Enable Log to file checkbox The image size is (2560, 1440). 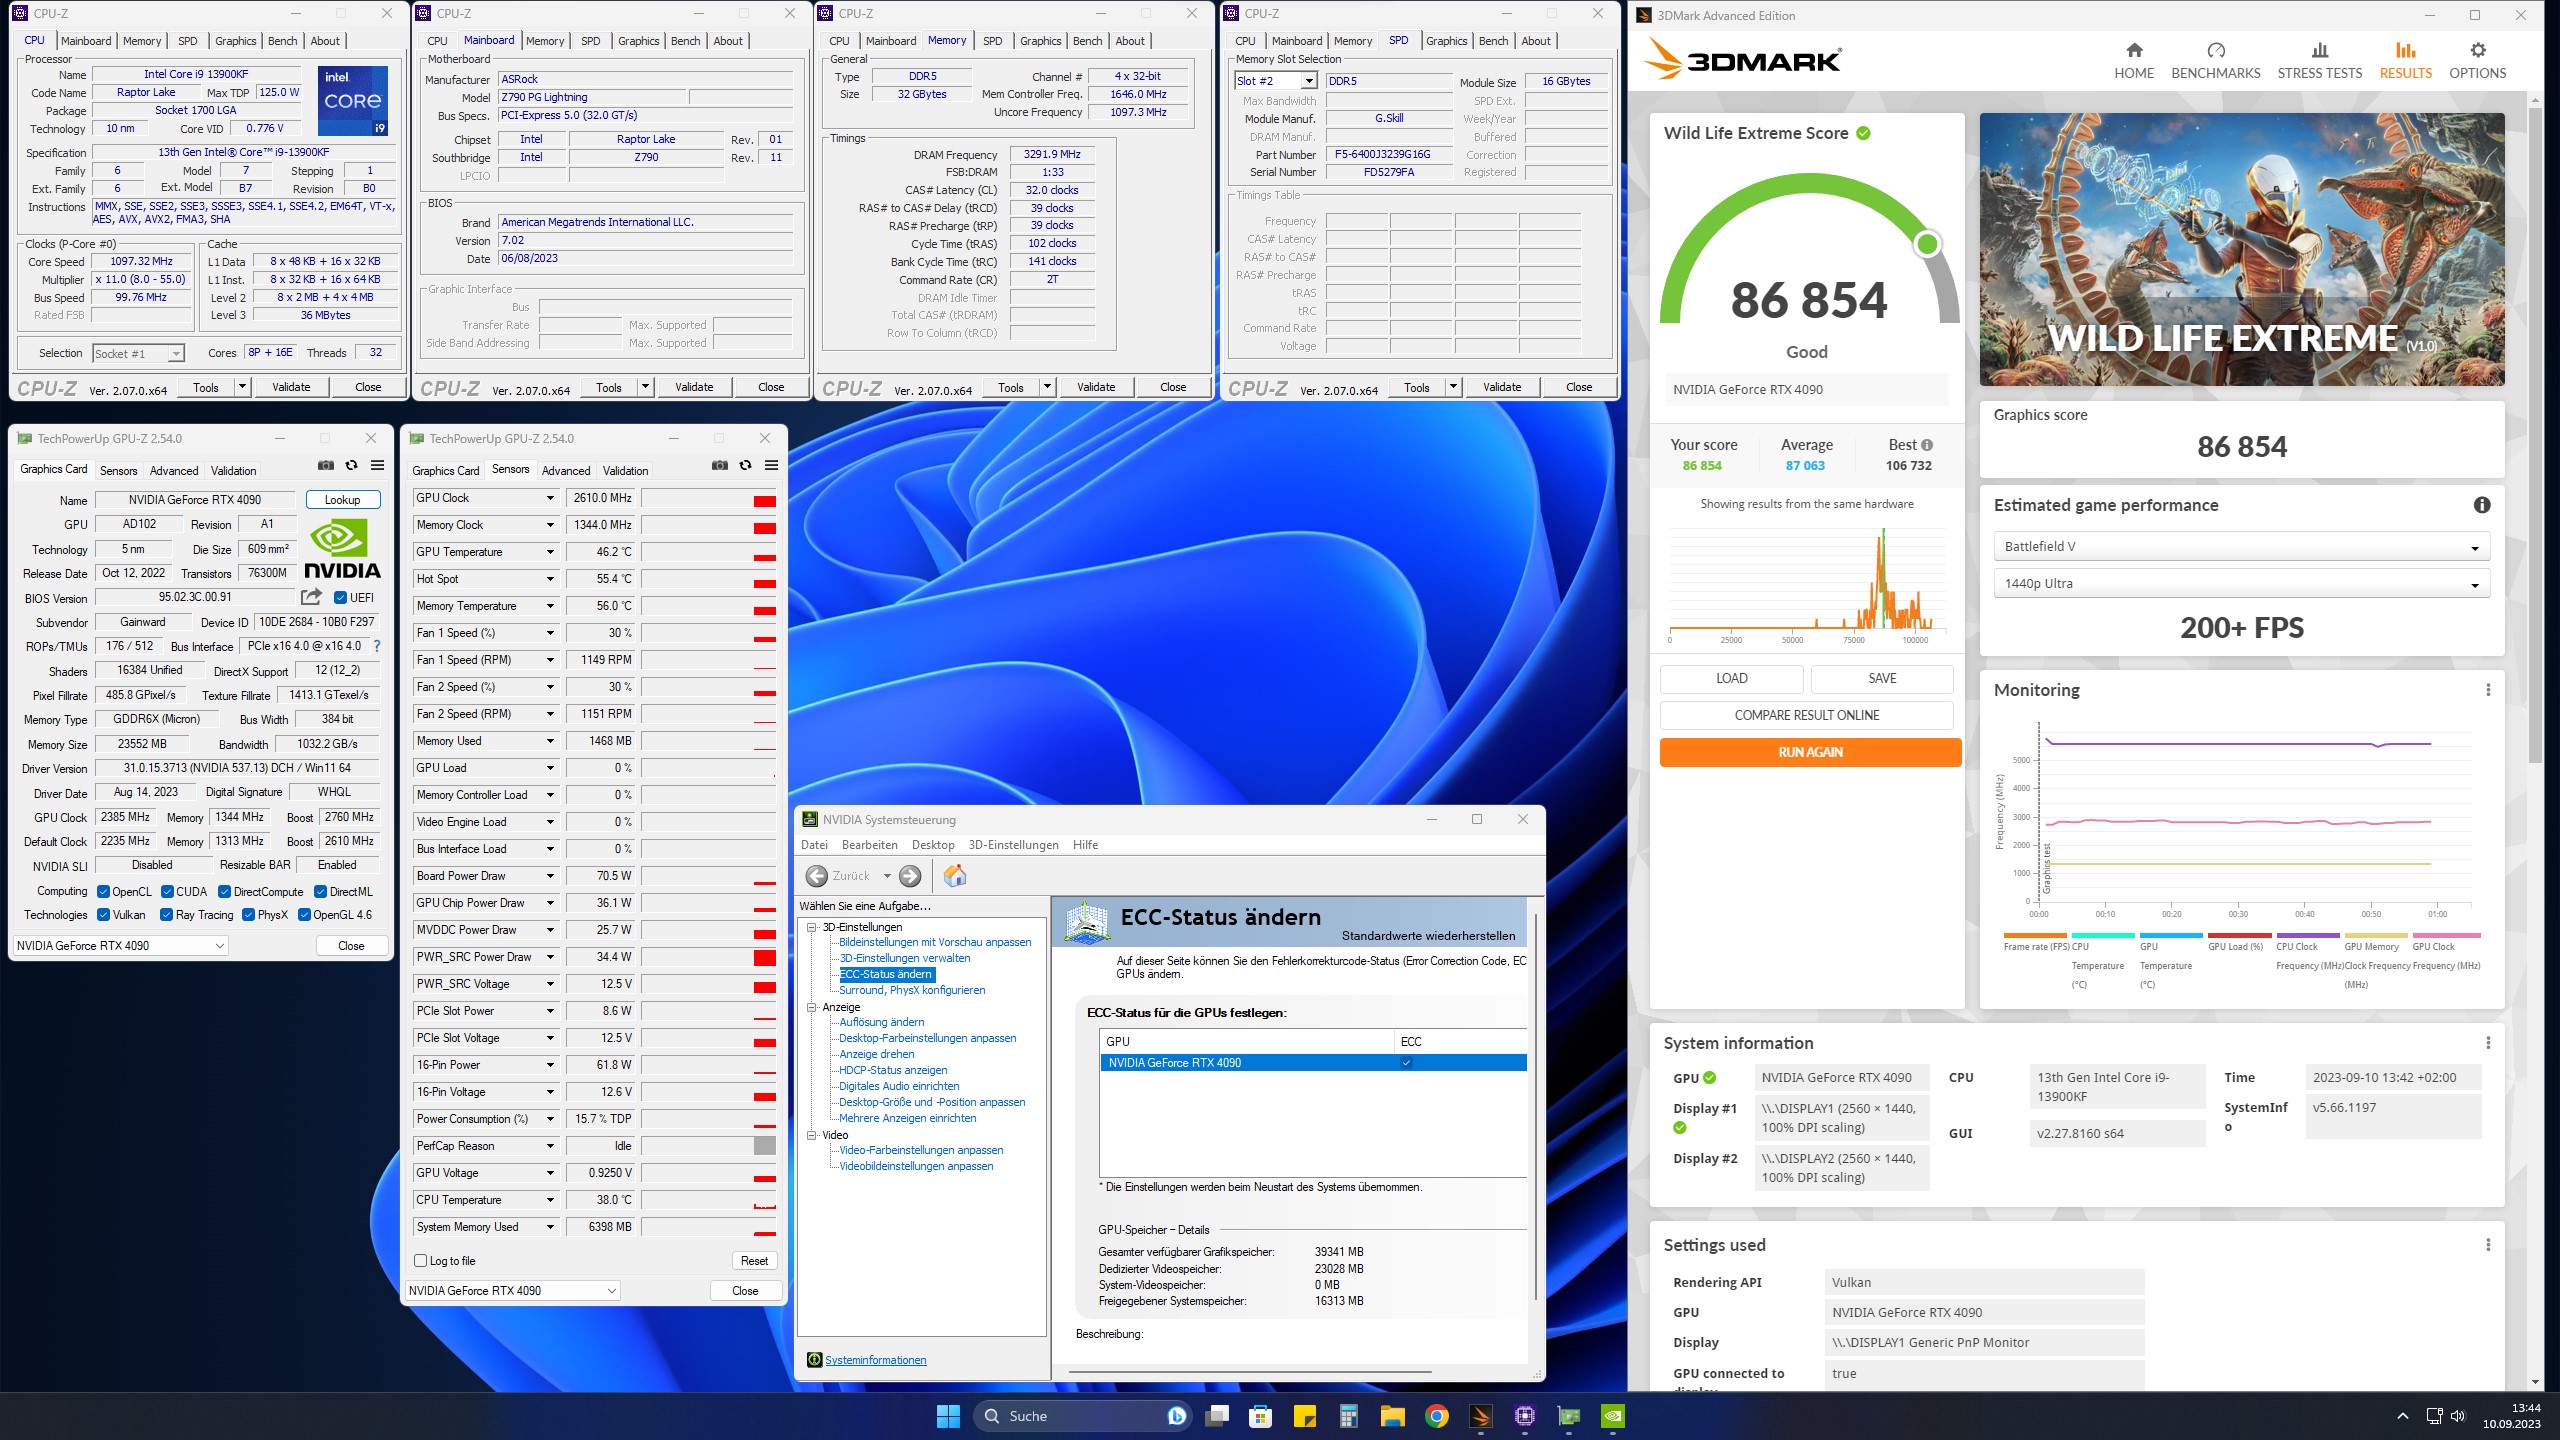(x=421, y=1261)
